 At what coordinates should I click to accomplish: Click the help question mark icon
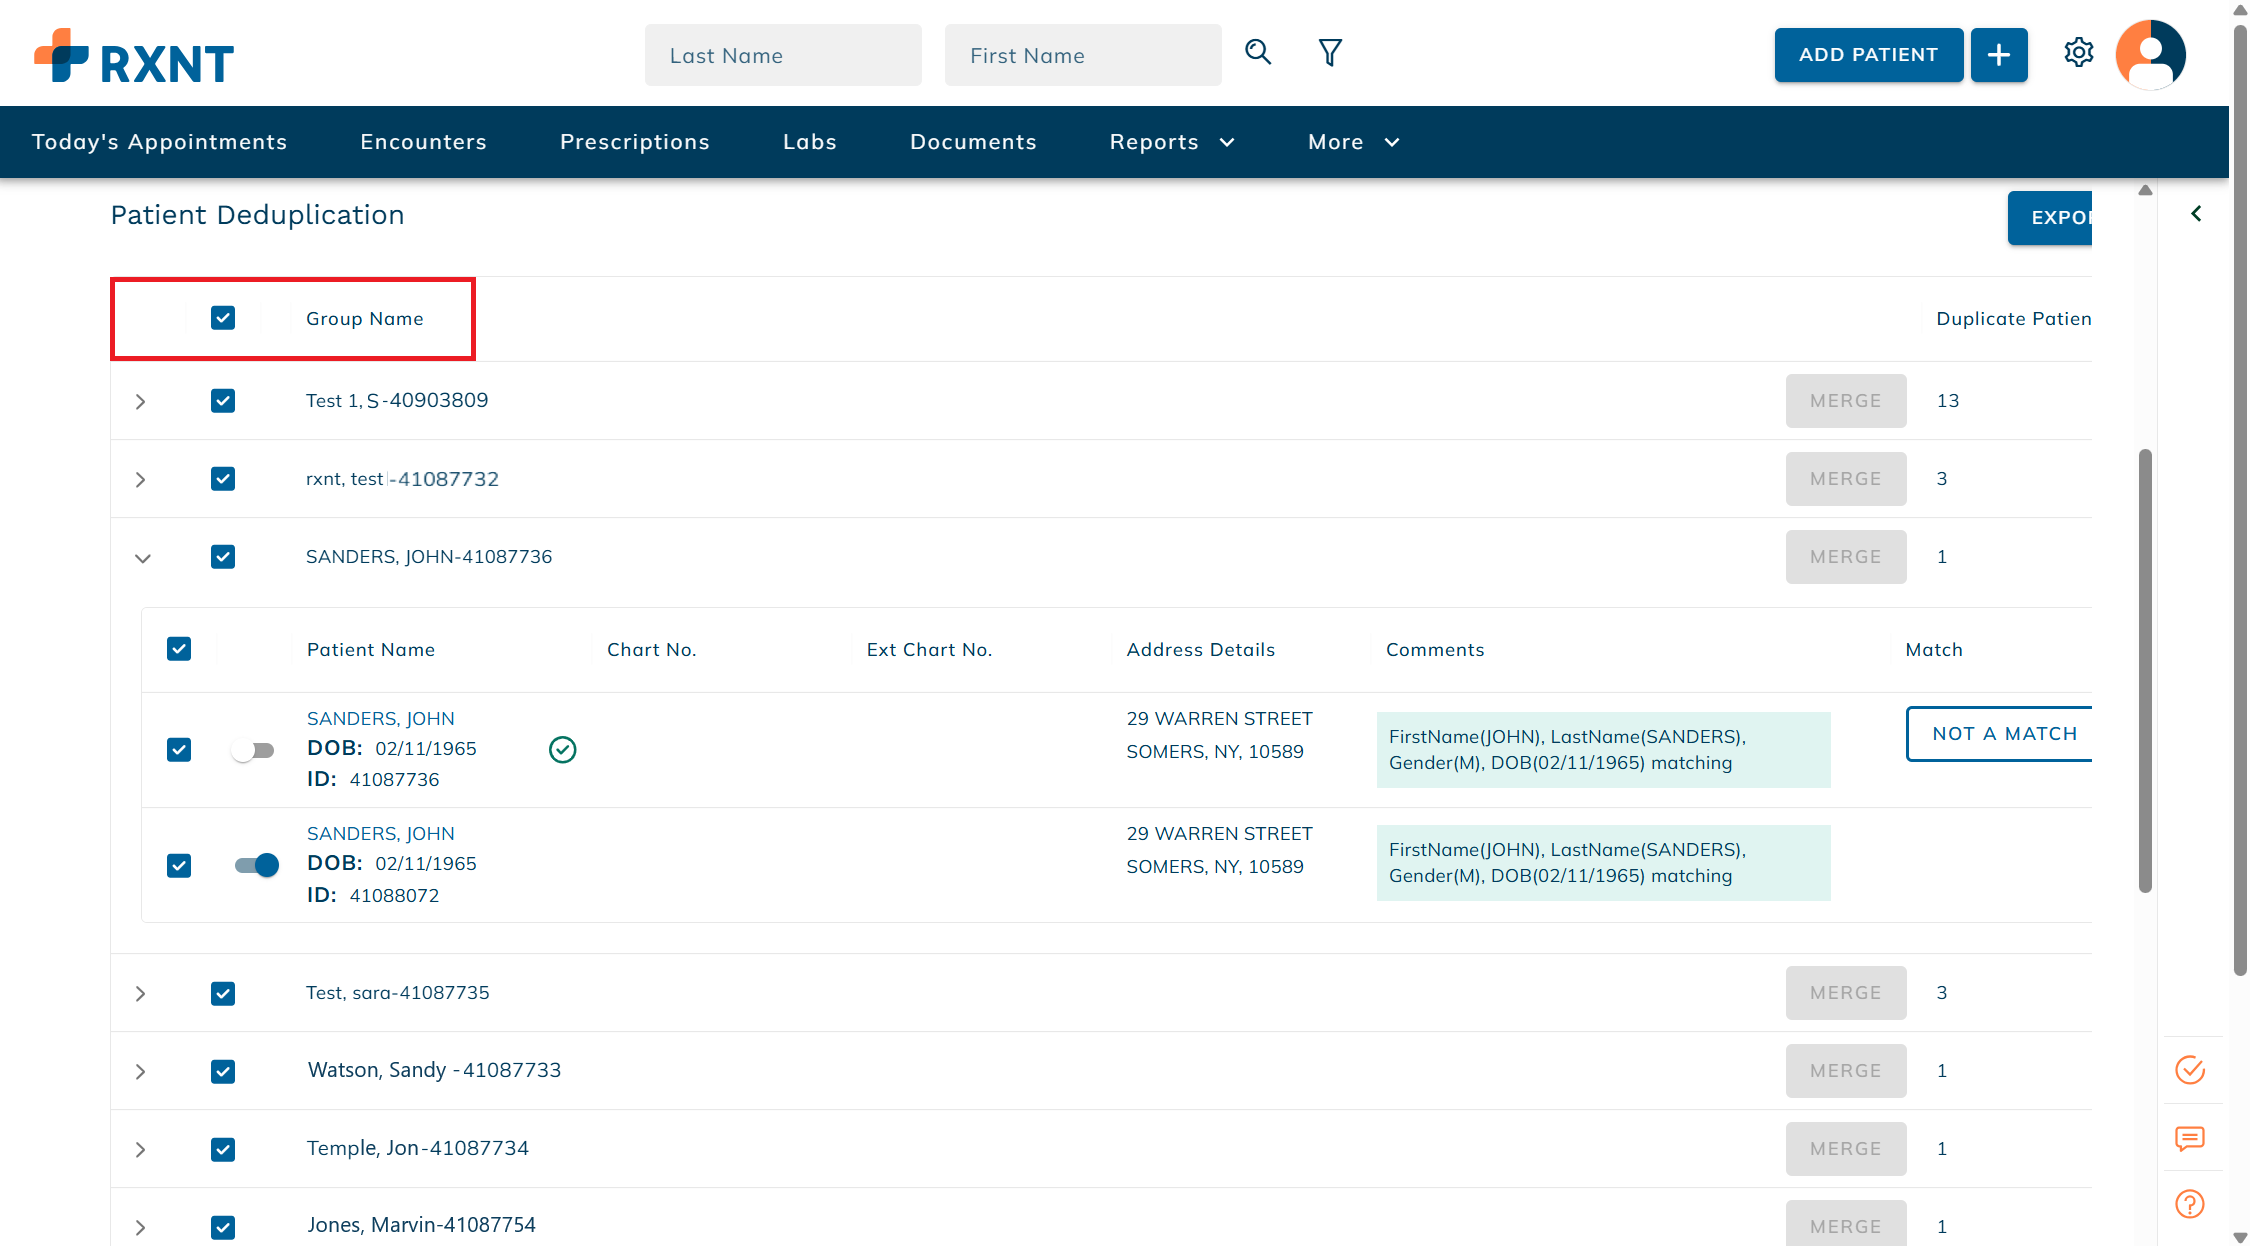pos(2190,1204)
